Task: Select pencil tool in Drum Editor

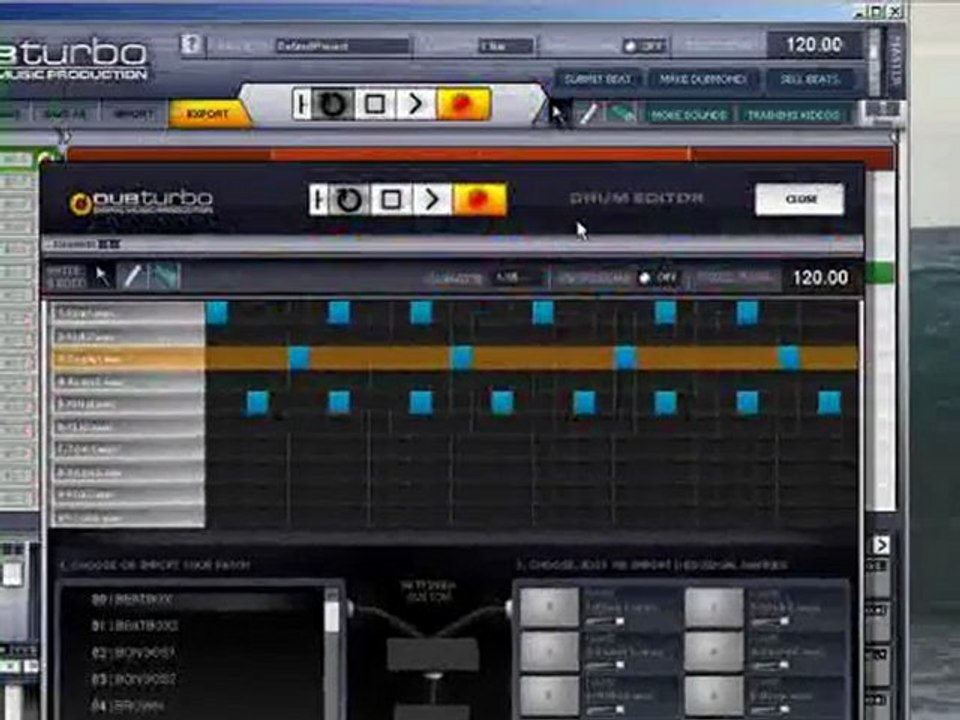Action: click(x=133, y=277)
